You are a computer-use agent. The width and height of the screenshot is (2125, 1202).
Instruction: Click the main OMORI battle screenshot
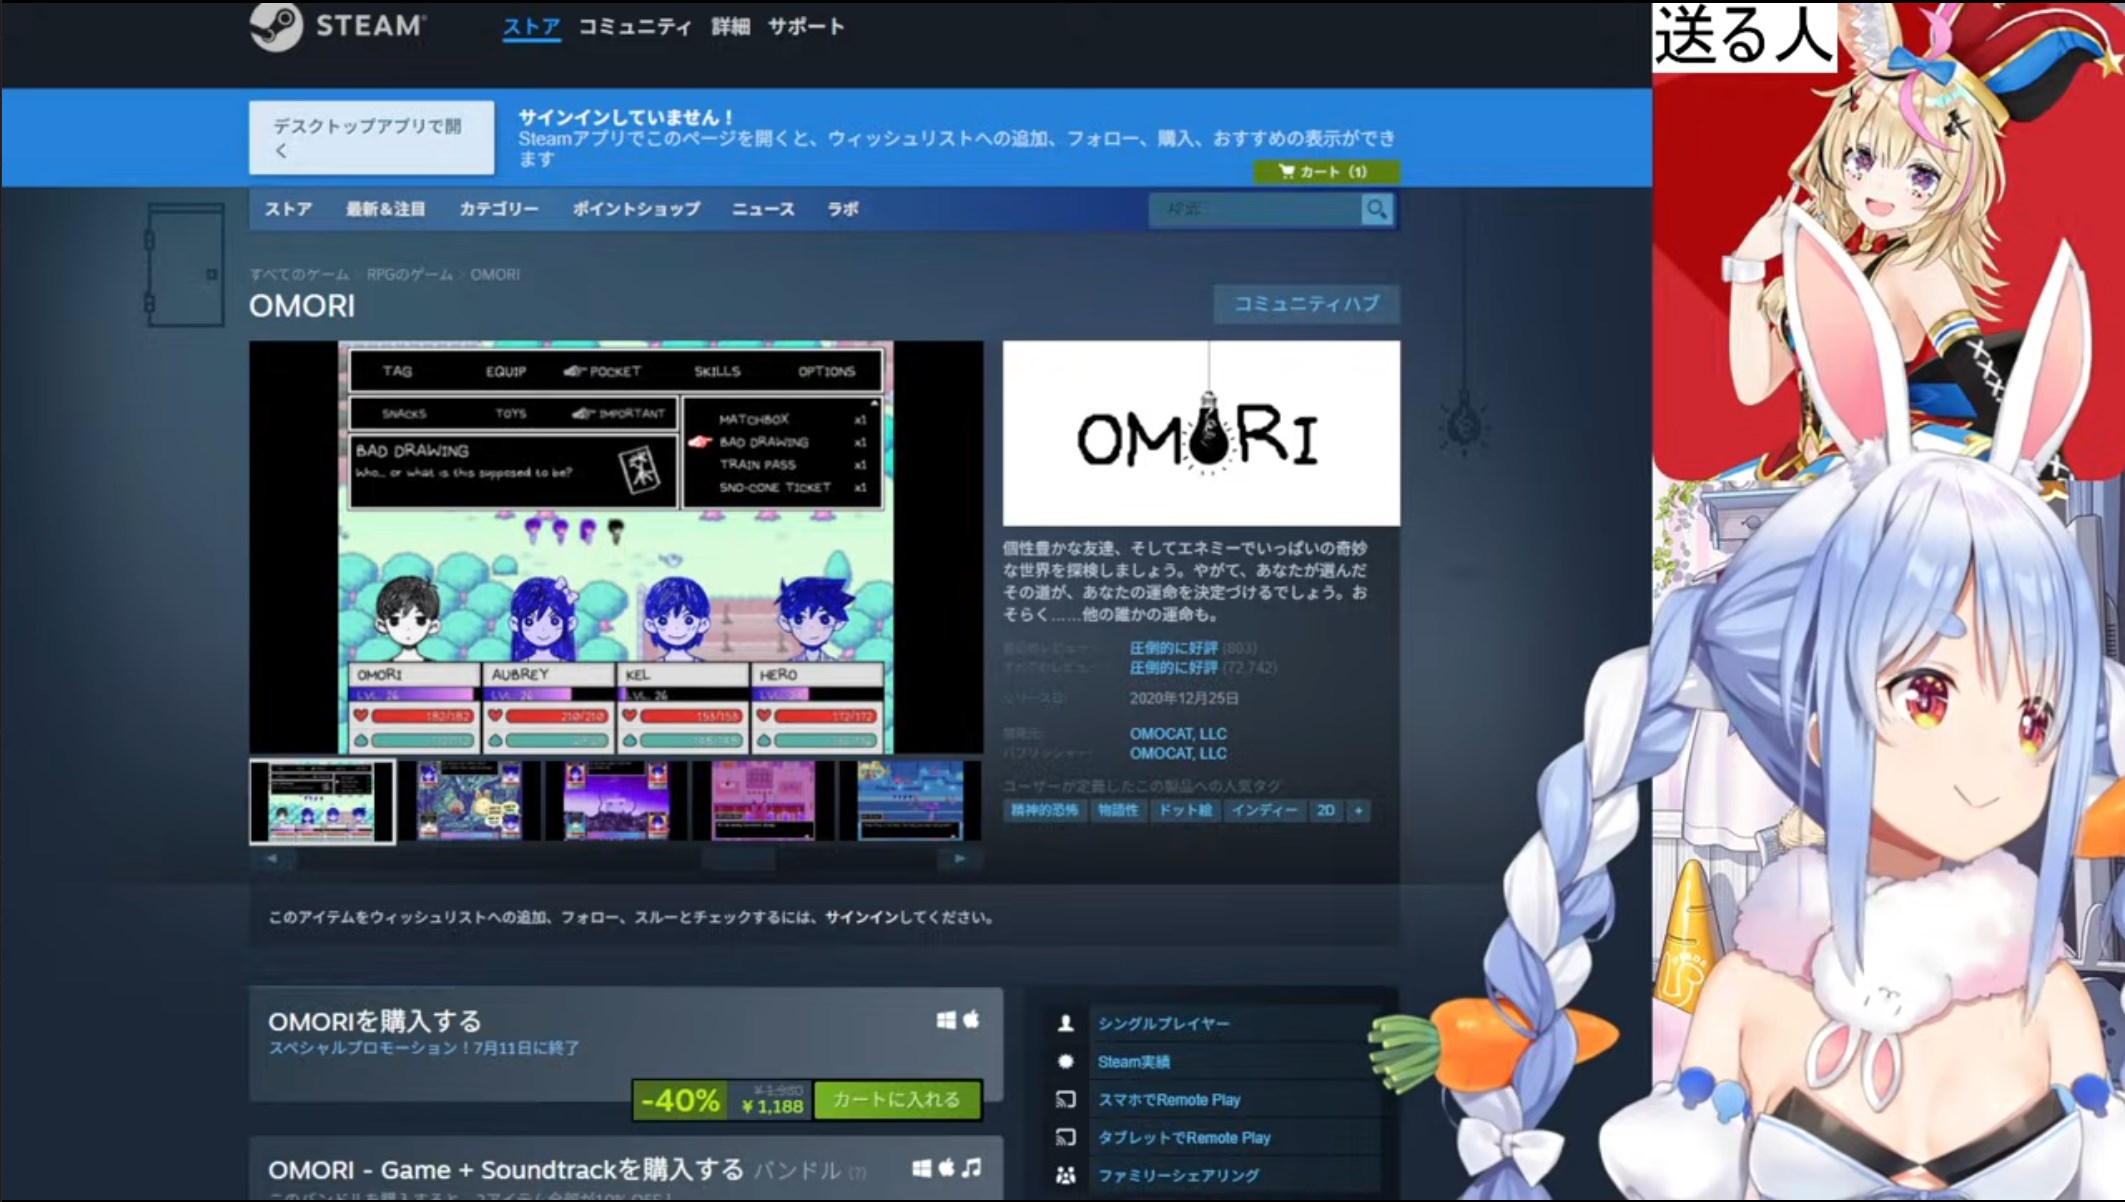point(616,547)
